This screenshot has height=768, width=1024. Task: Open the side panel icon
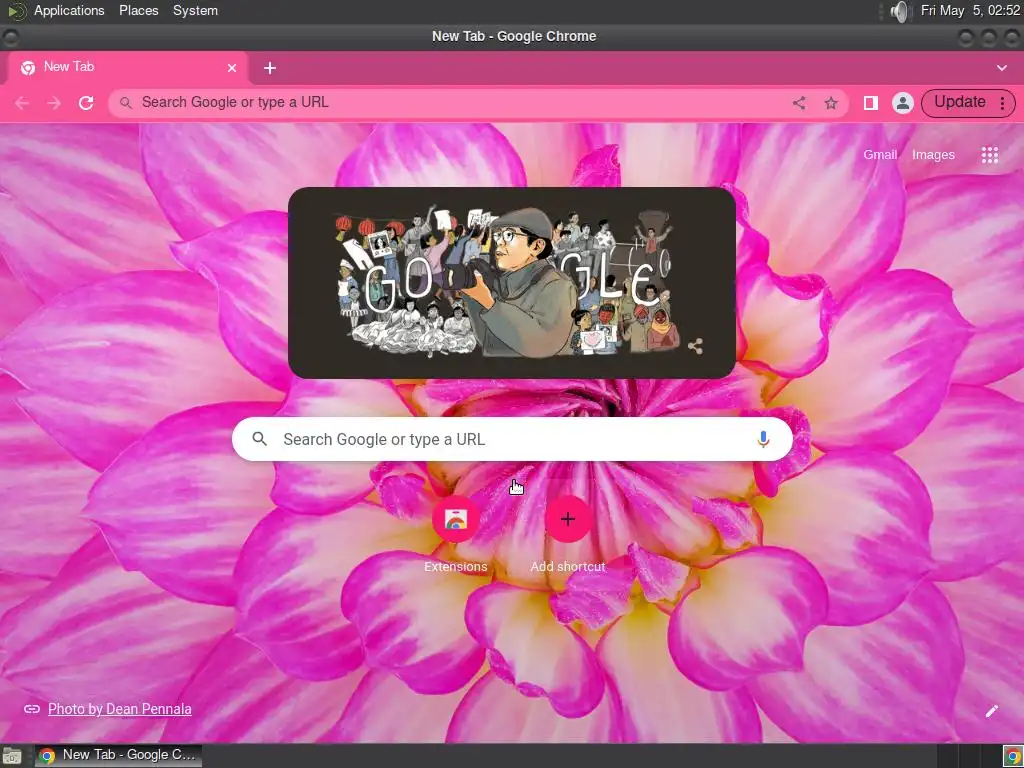[x=871, y=103]
